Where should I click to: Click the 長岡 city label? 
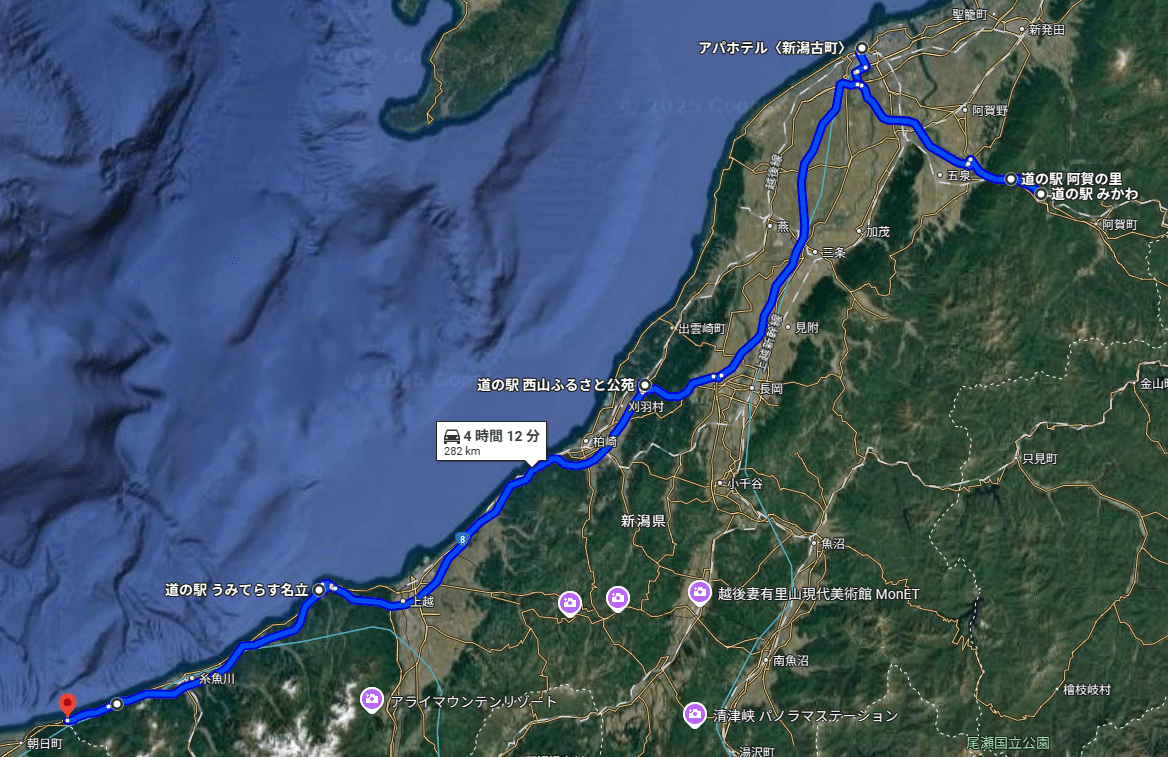pos(770,388)
